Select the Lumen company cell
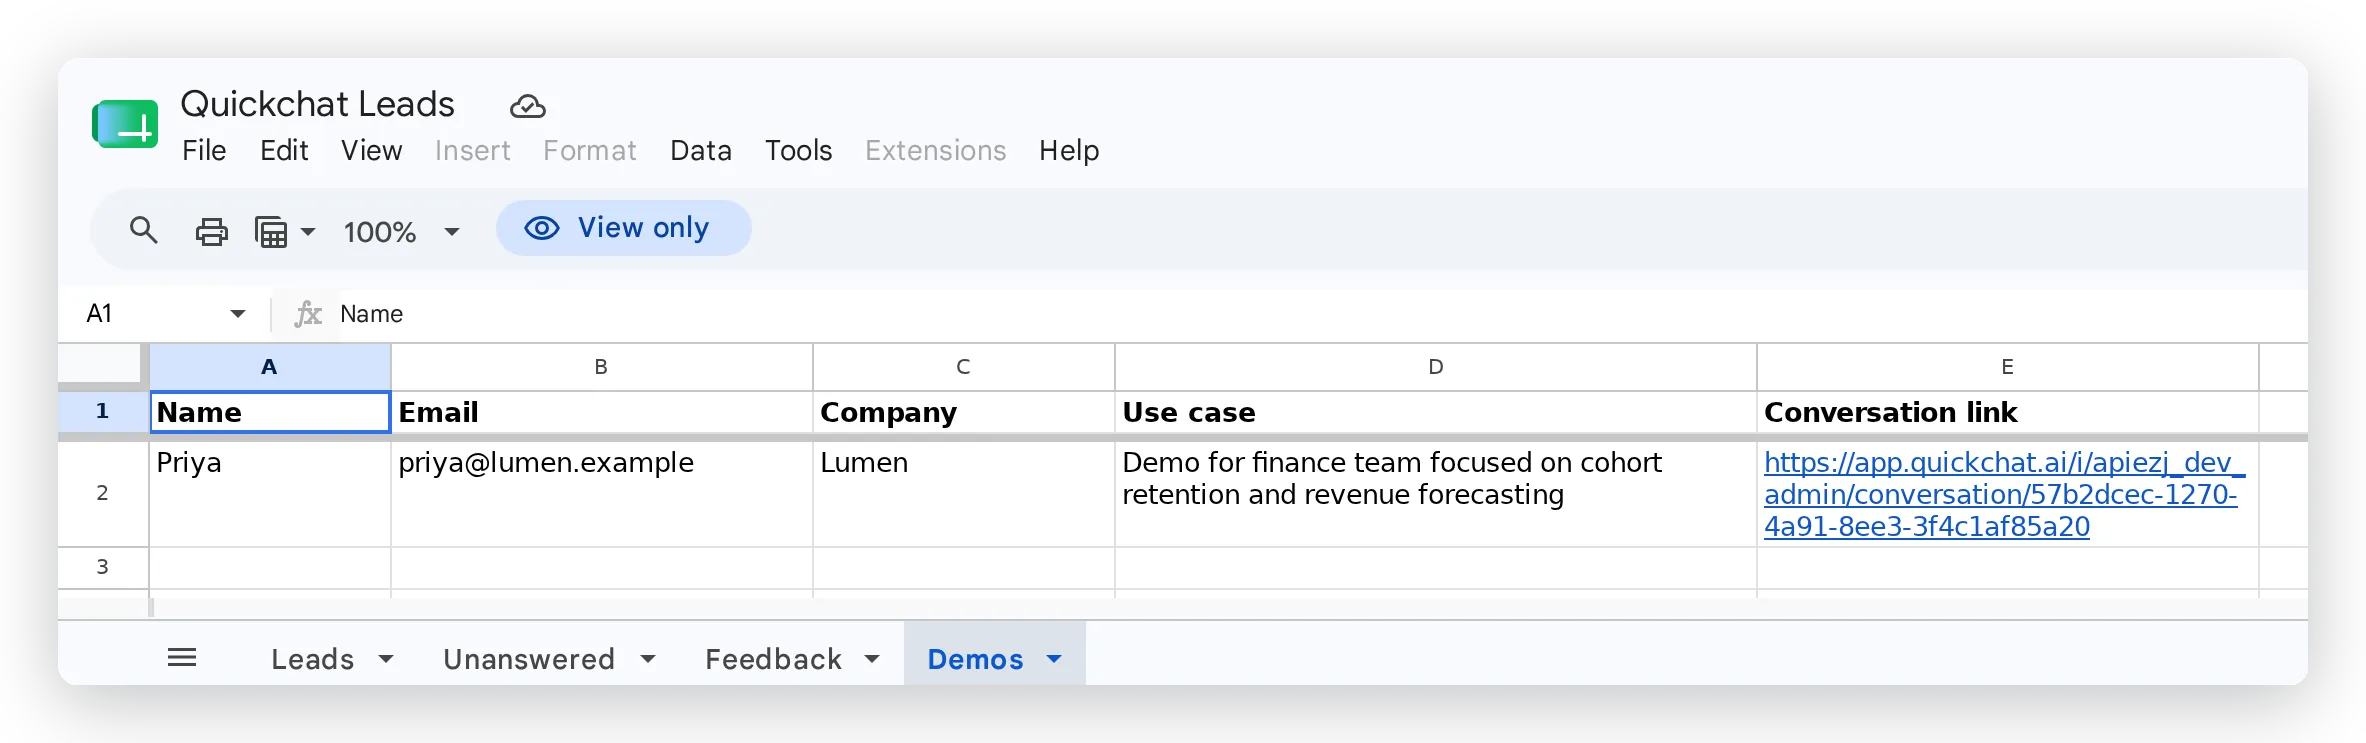This screenshot has width=2366, height=743. 963,494
